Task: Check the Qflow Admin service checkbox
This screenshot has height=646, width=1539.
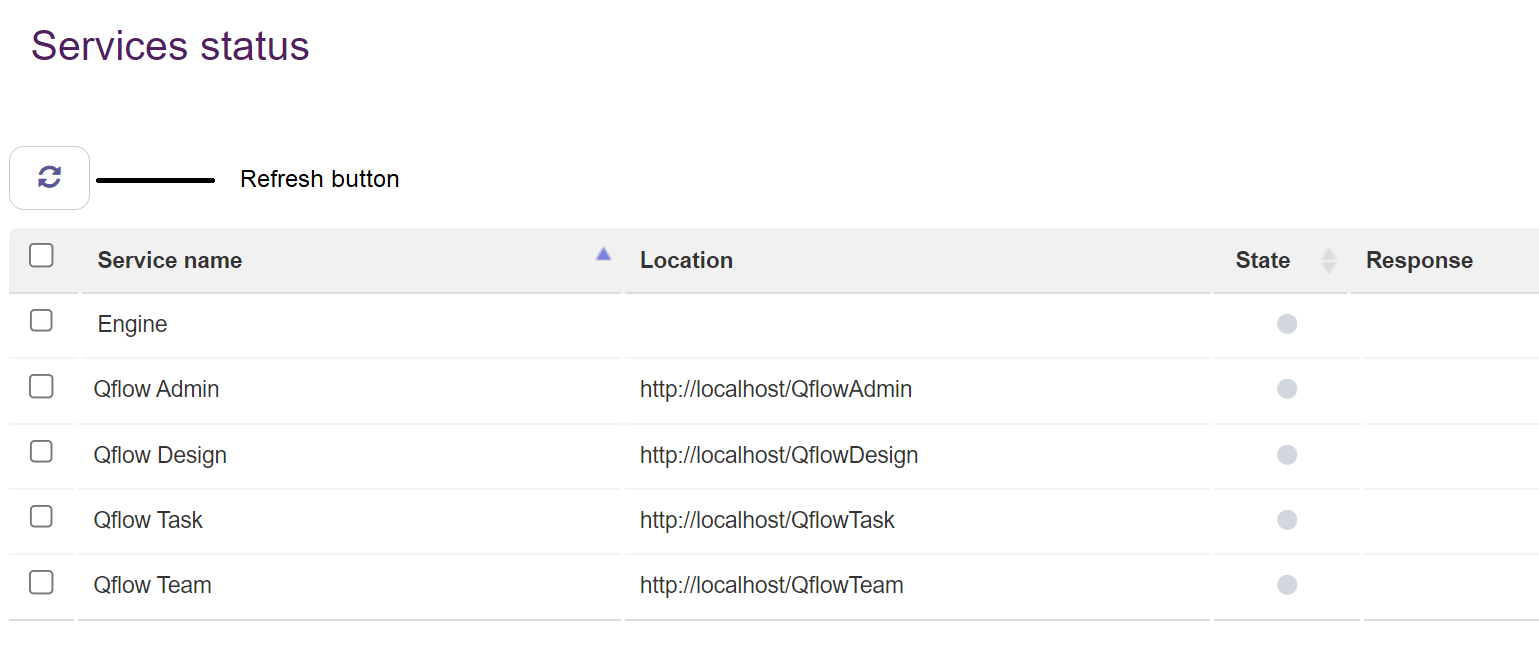Action: 41,386
